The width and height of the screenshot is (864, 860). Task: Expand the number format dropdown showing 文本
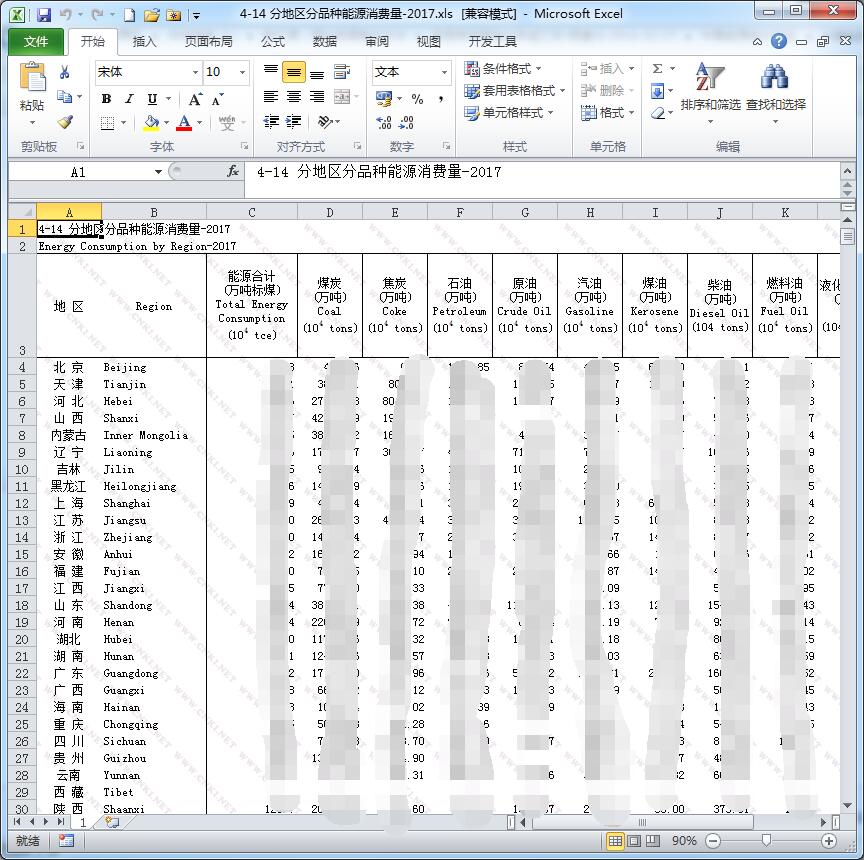point(444,72)
